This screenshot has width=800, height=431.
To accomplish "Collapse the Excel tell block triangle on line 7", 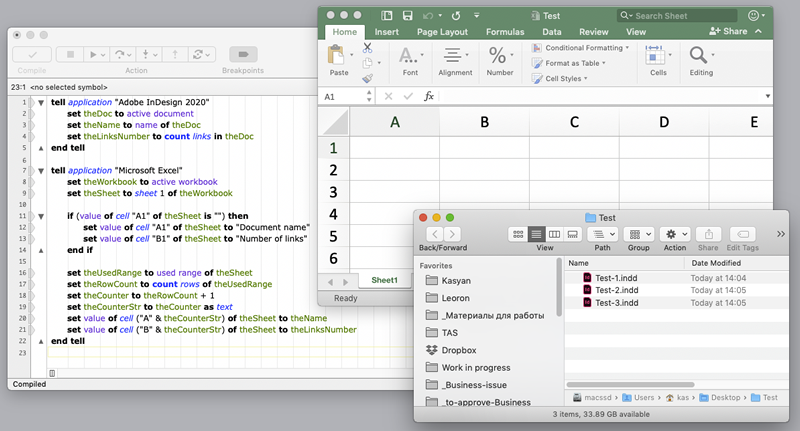I will (41, 171).
